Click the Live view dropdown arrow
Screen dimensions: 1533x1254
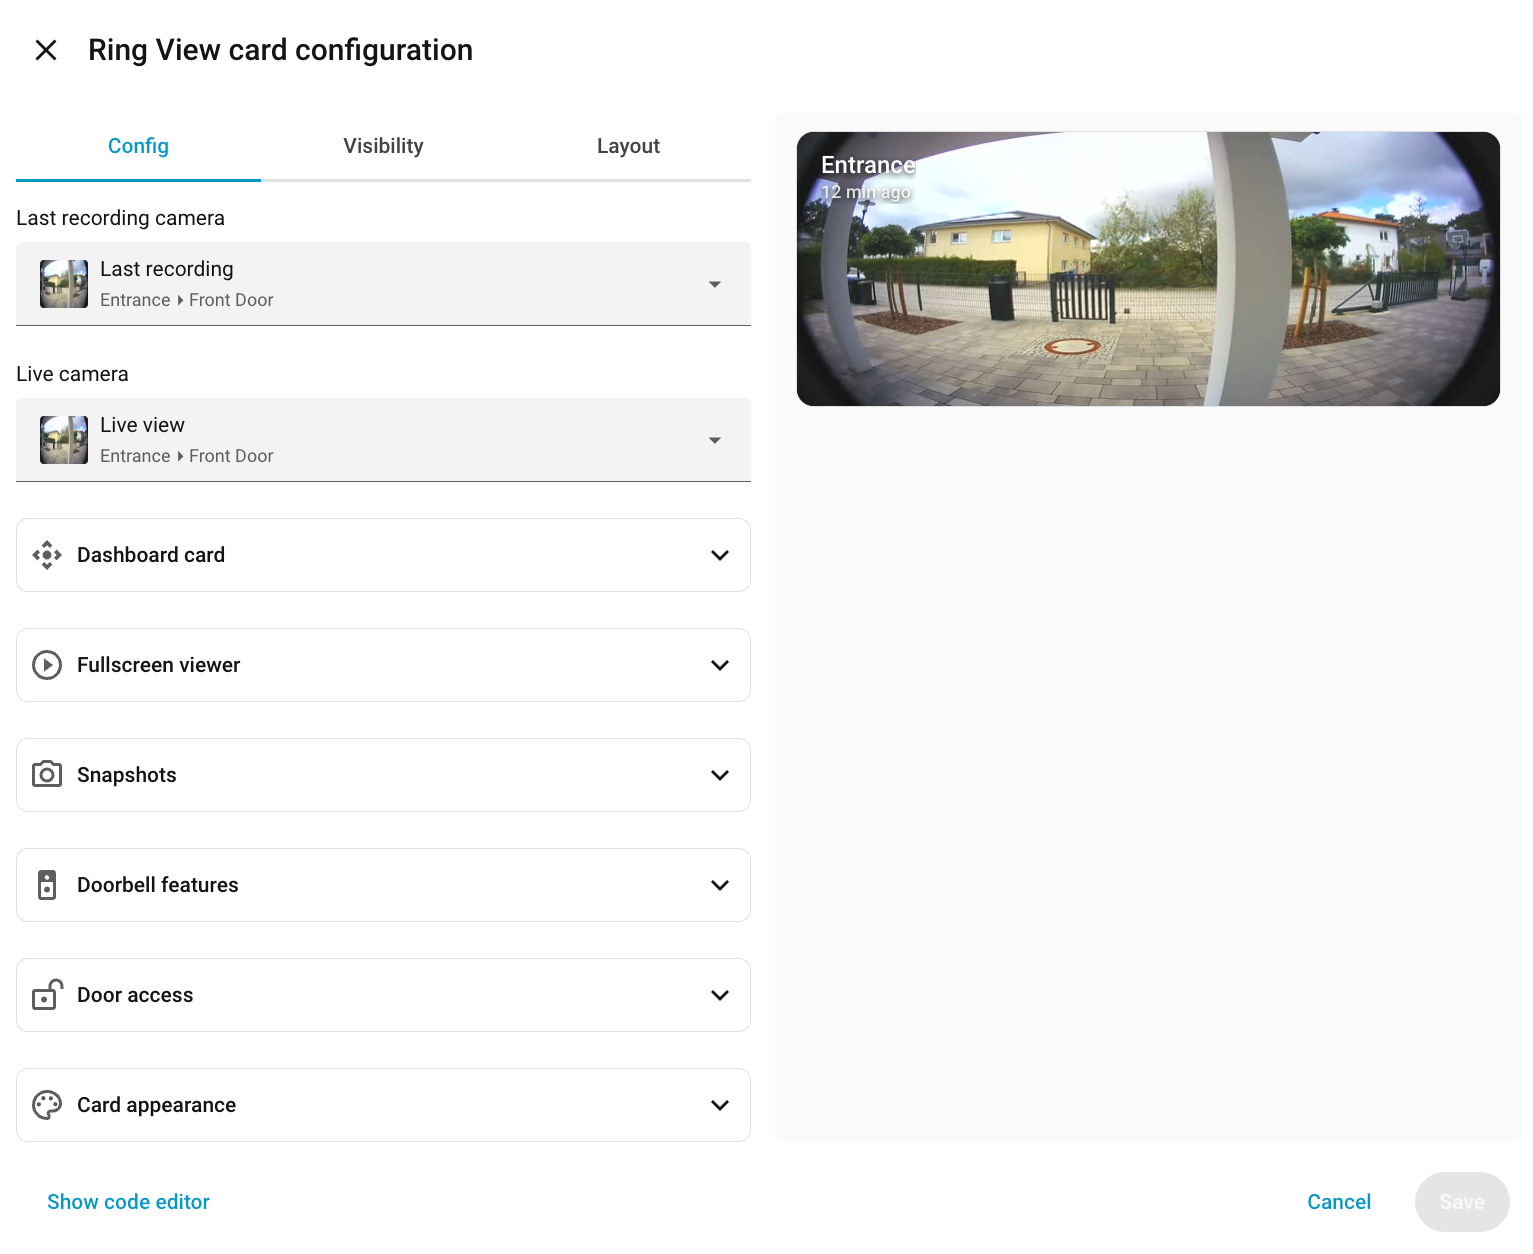click(714, 440)
